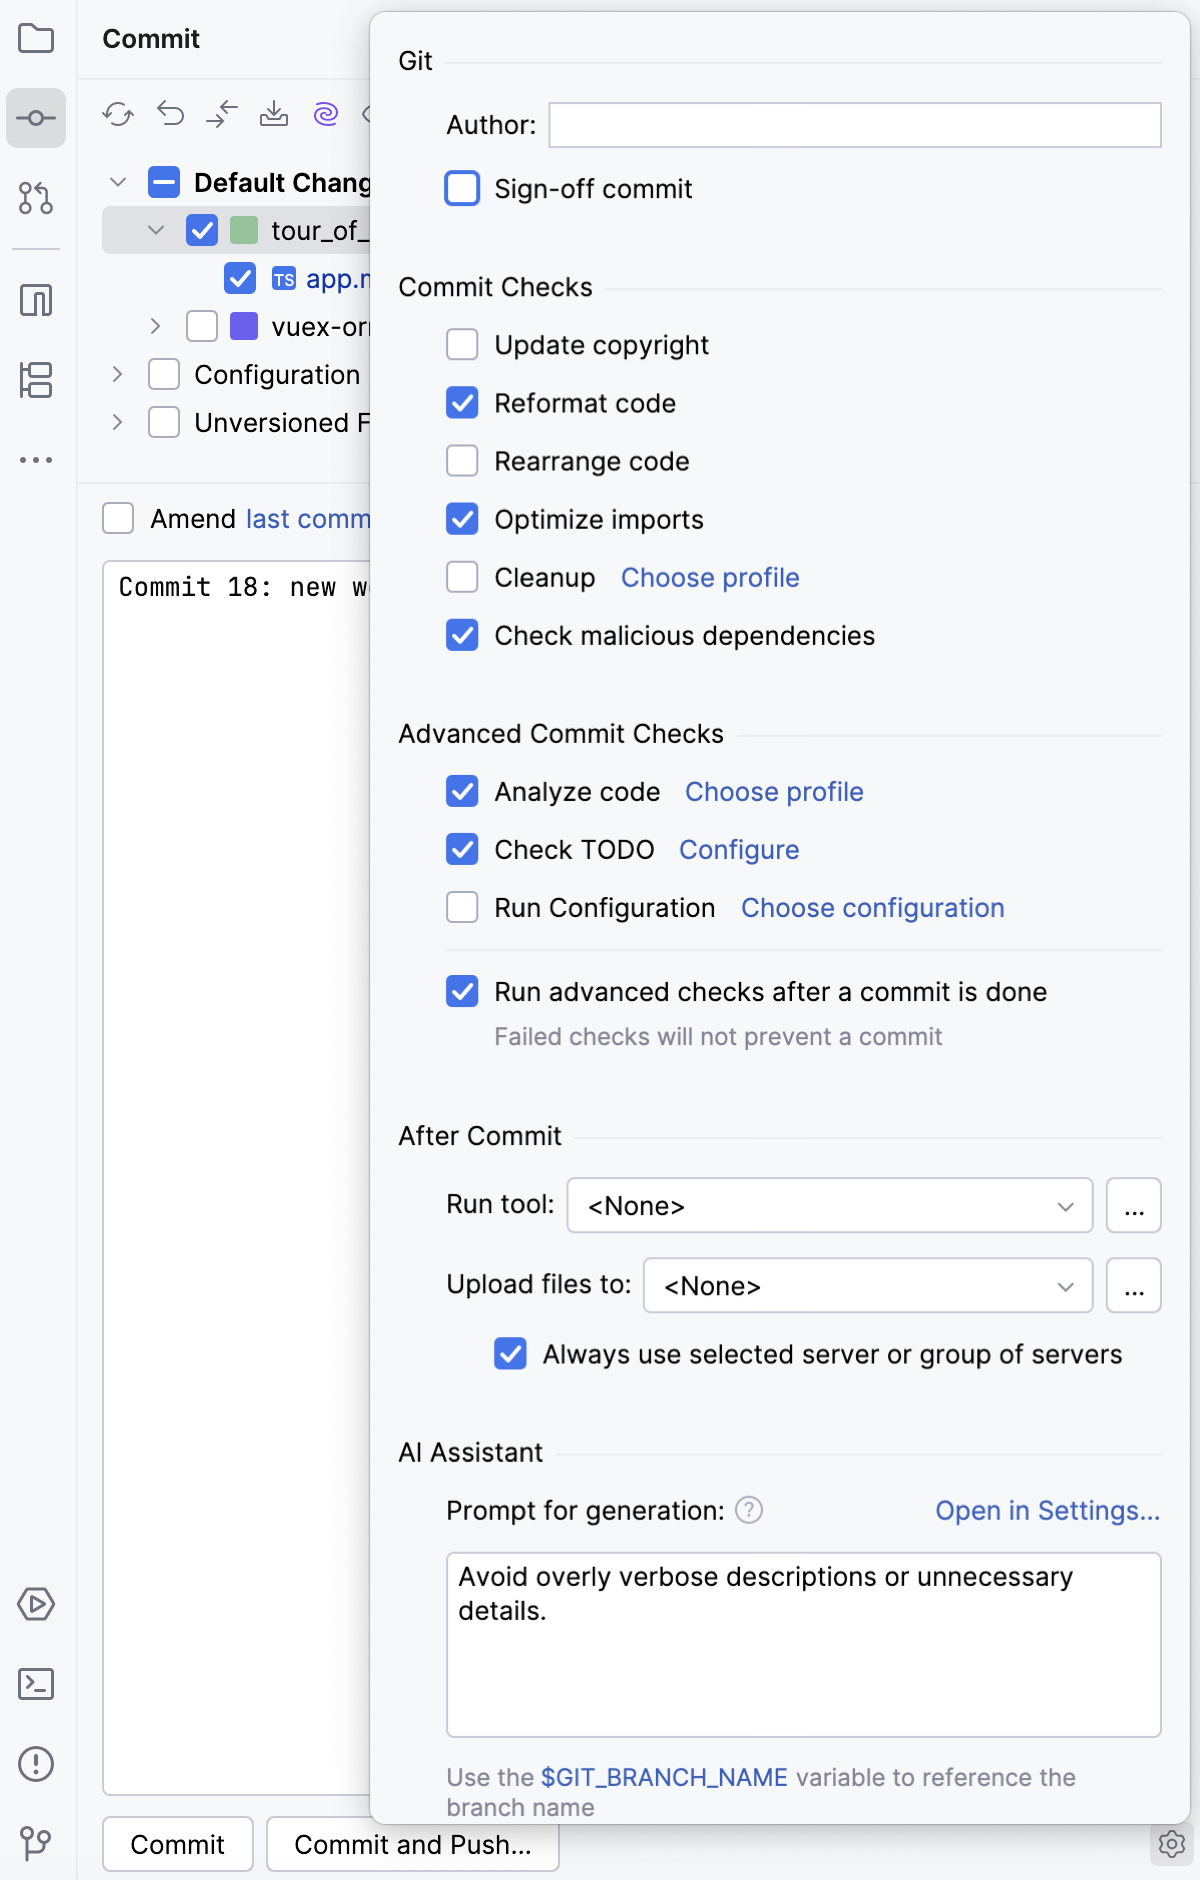Click the green tour_of_ module color icon

pos(244,230)
